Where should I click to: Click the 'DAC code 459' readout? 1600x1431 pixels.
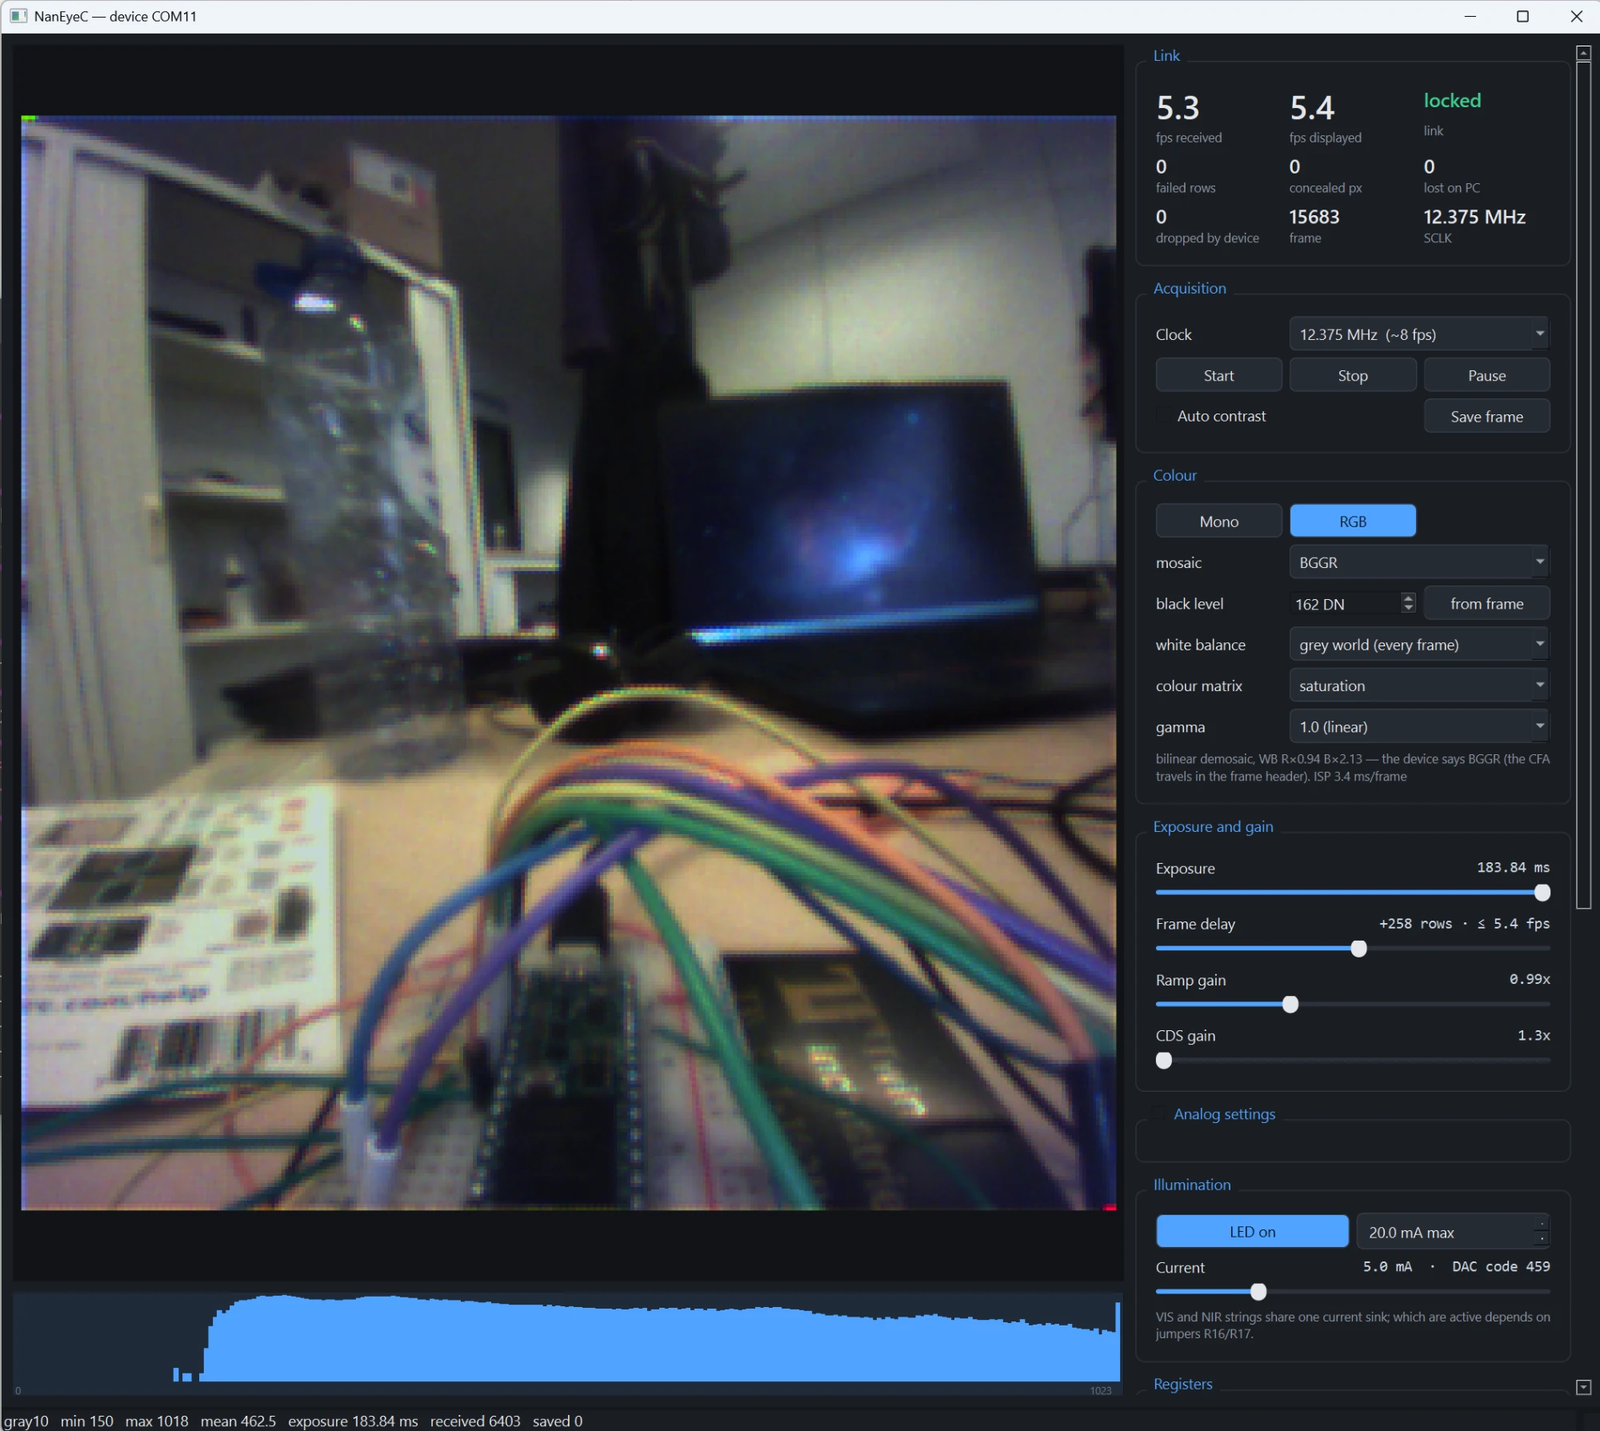pyautogui.click(x=1501, y=1266)
